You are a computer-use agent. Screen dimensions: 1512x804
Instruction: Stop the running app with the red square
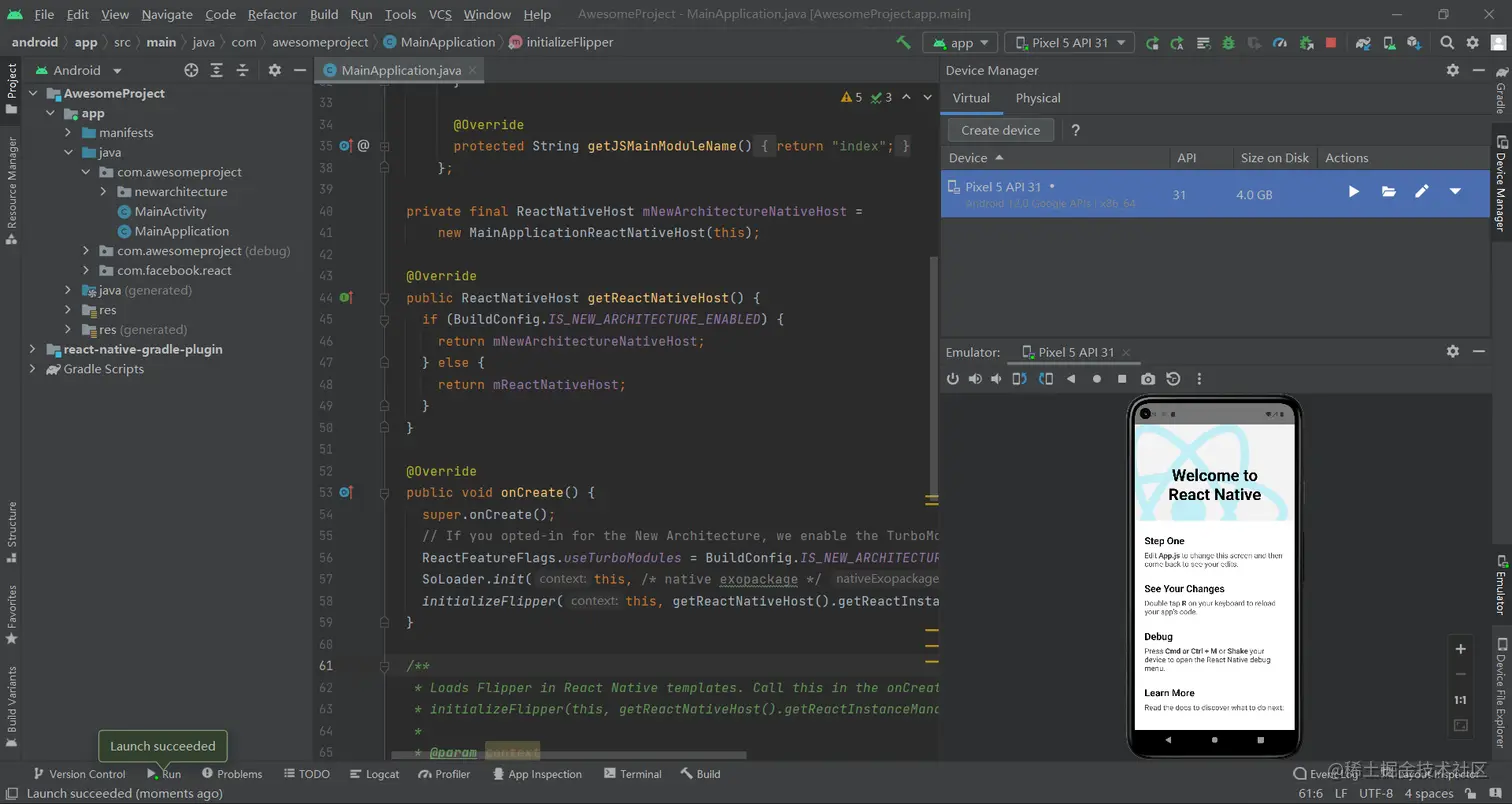1331,43
